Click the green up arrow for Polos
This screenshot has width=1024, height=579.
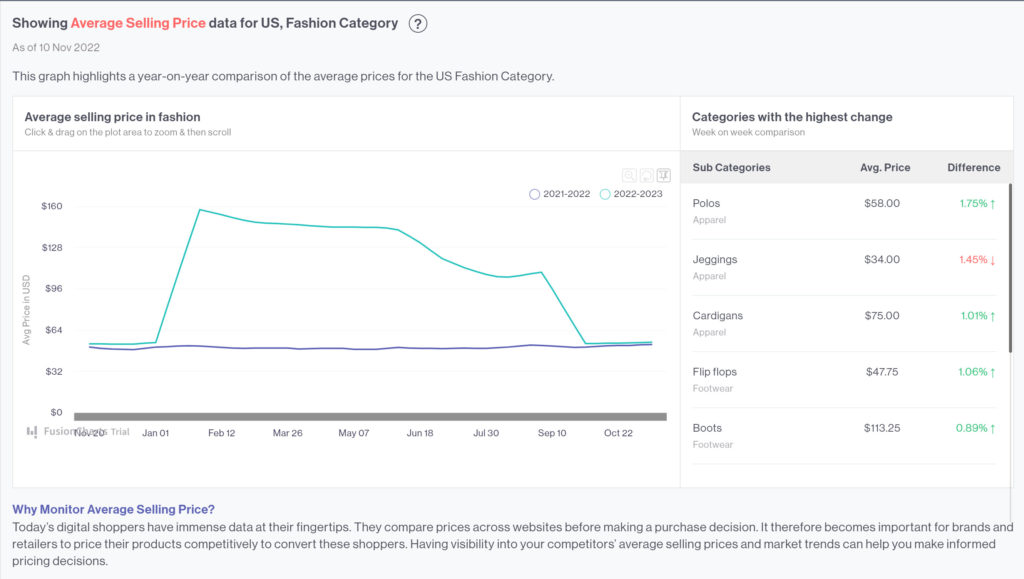point(993,204)
